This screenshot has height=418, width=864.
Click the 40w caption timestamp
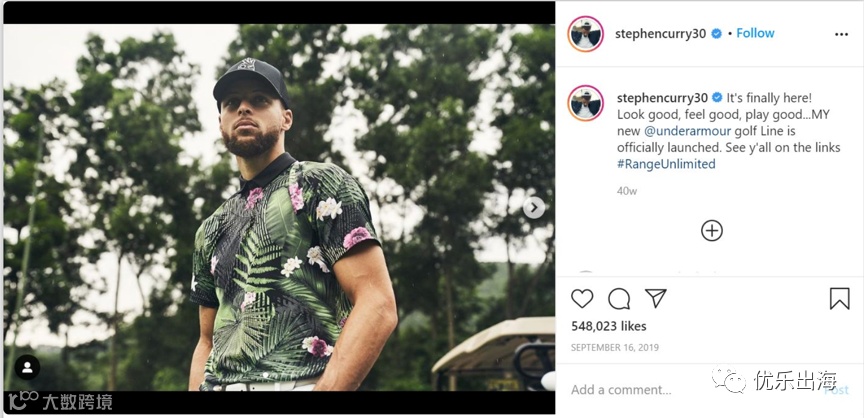click(x=627, y=190)
